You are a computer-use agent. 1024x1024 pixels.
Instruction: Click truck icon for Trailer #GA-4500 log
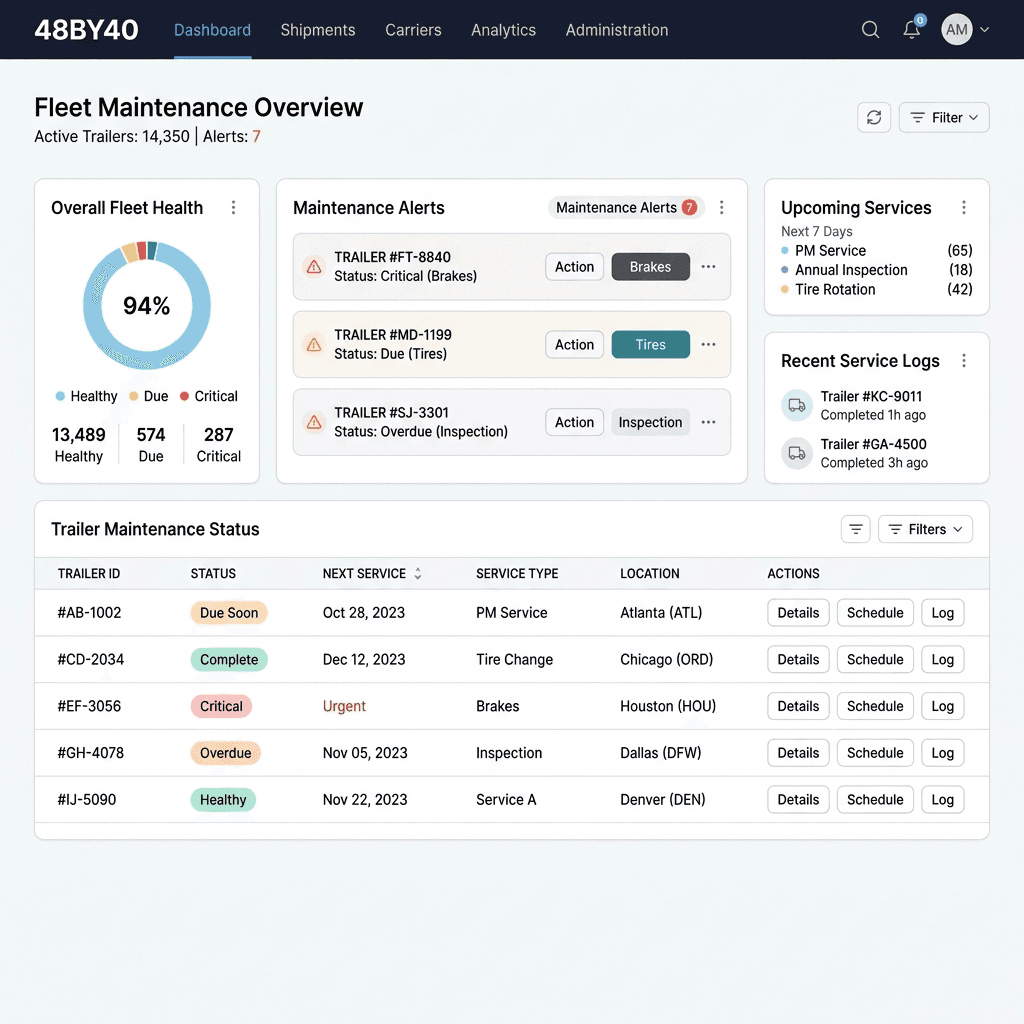[x=797, y=453]
